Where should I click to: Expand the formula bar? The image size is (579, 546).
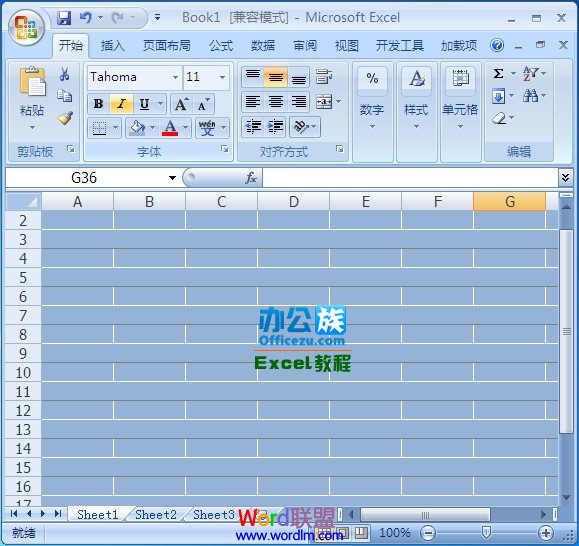point(565,178)
